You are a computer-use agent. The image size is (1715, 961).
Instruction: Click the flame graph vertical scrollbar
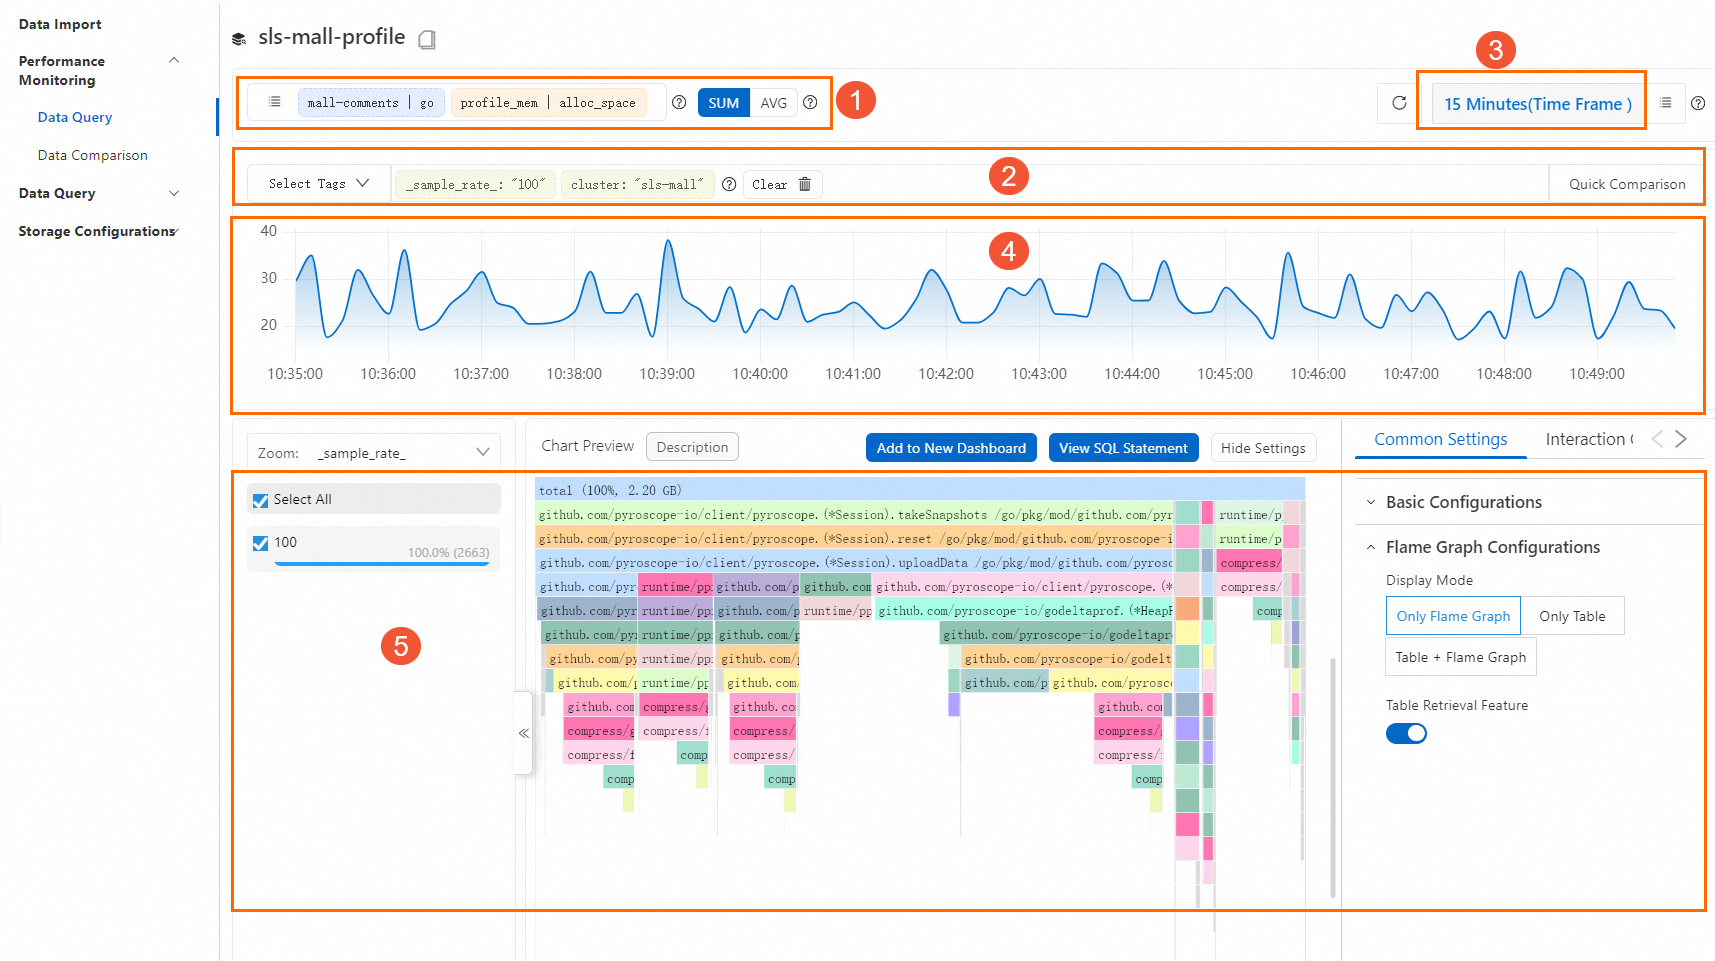1333,777
